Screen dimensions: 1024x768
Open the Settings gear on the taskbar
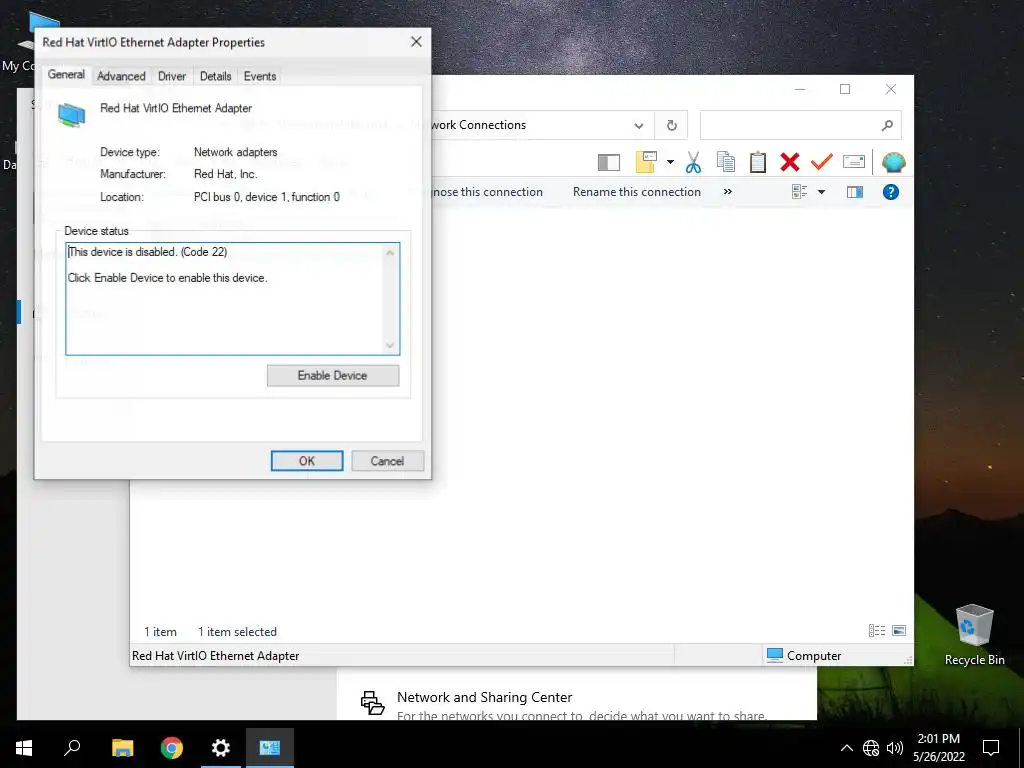[221, 748]
